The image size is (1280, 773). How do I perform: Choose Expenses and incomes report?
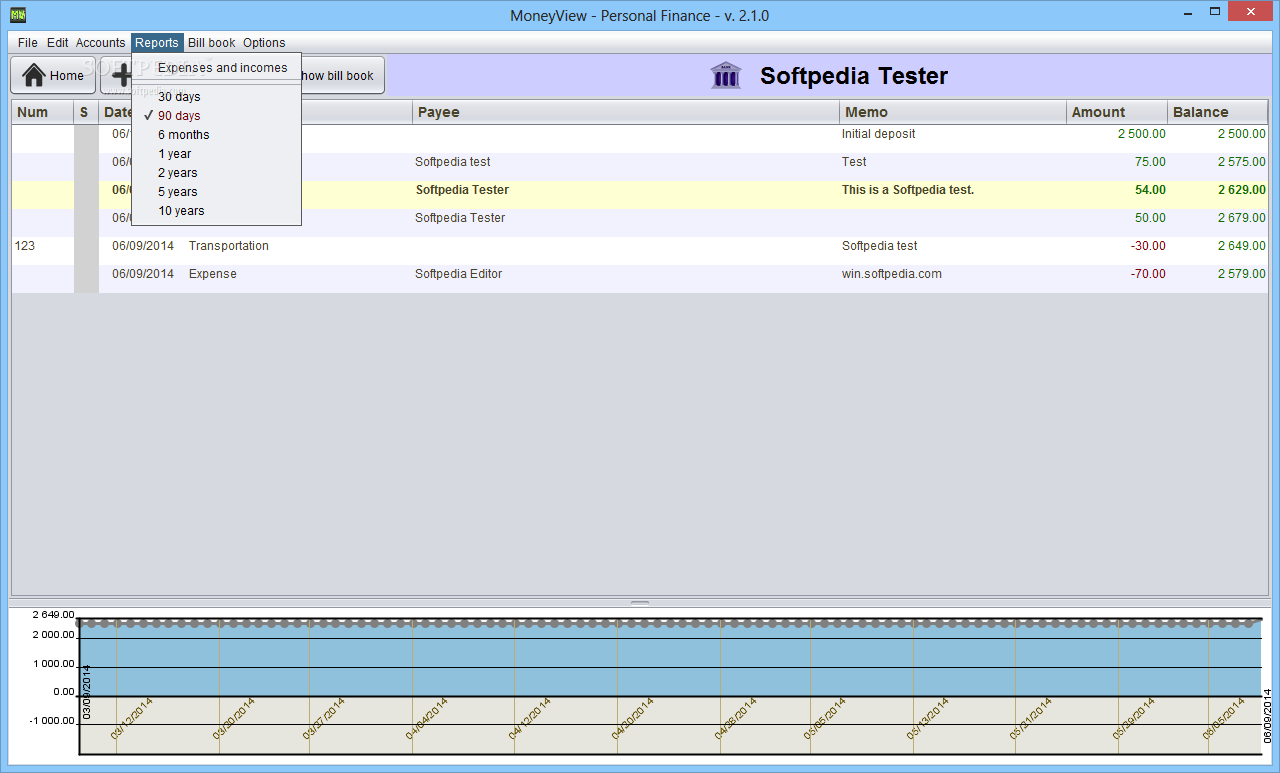(217, 68)
